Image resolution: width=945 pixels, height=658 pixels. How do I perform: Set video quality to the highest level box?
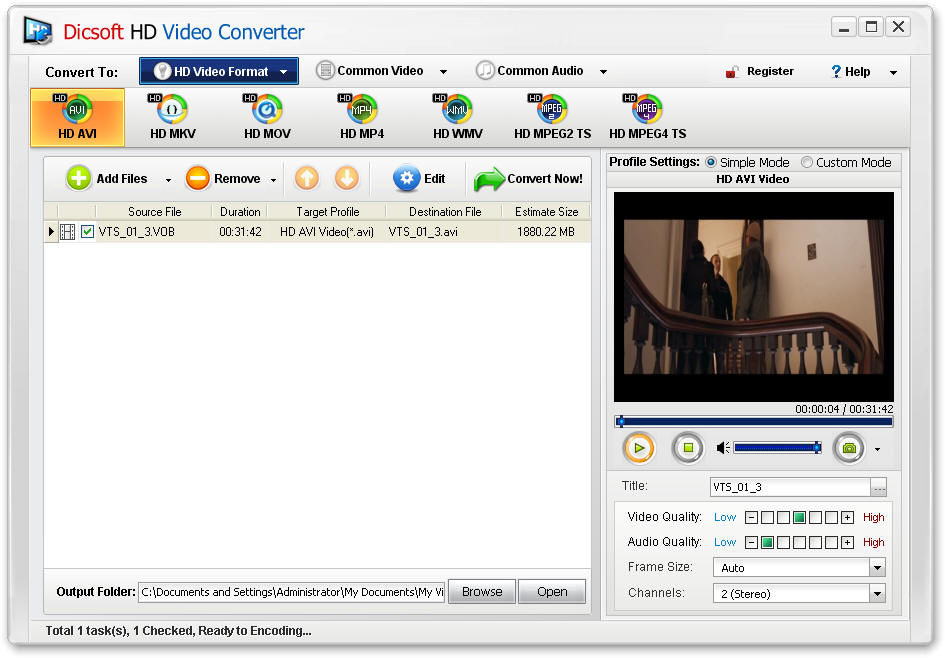tap(831, 517)
